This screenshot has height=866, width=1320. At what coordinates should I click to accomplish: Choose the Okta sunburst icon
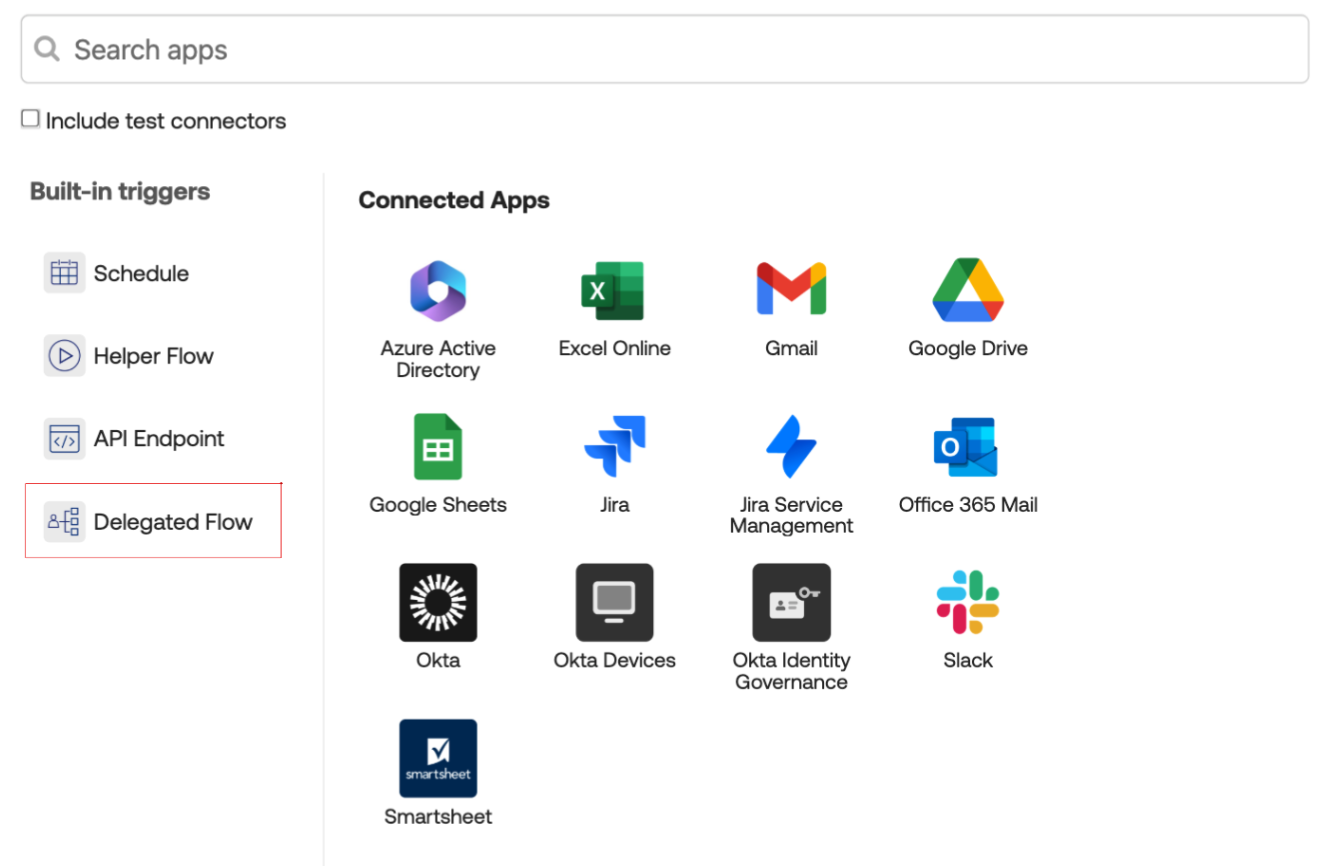[x=438, y=602]
